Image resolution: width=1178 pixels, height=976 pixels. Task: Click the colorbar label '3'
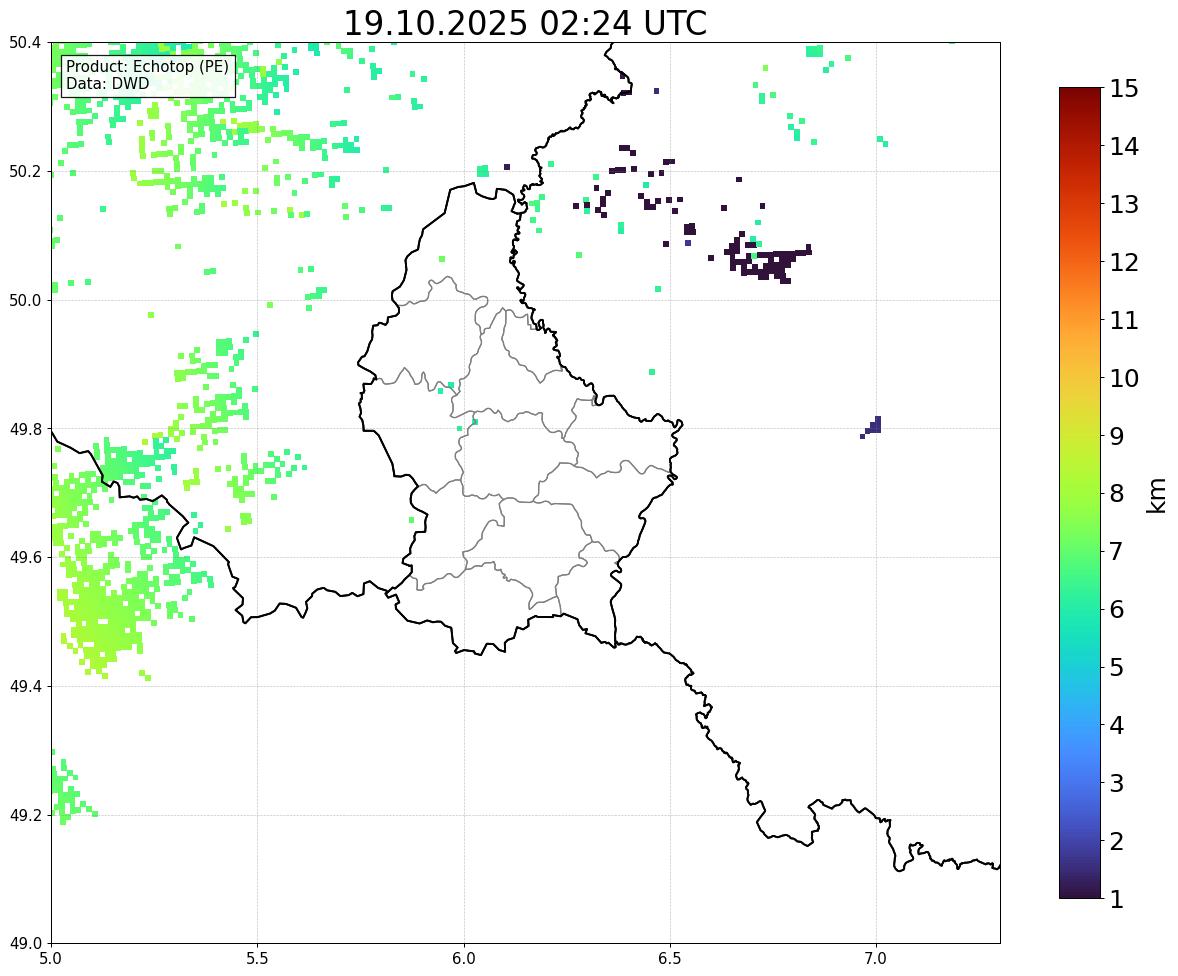[1116, 783]
